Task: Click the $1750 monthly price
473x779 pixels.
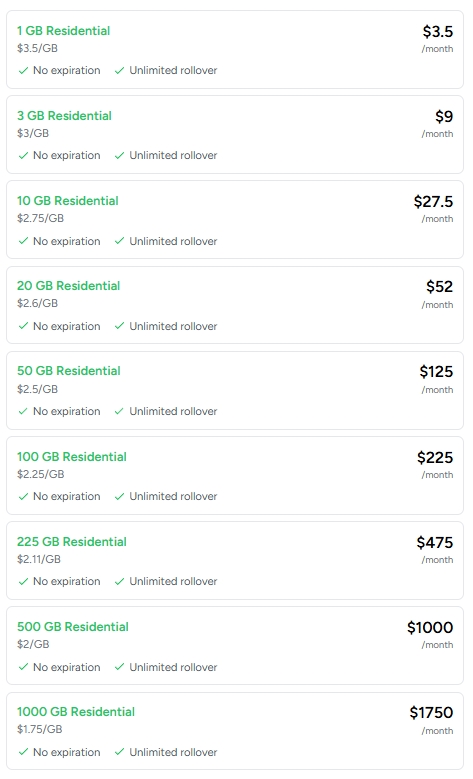Action: pyautogui.click(x=431, y=713)
